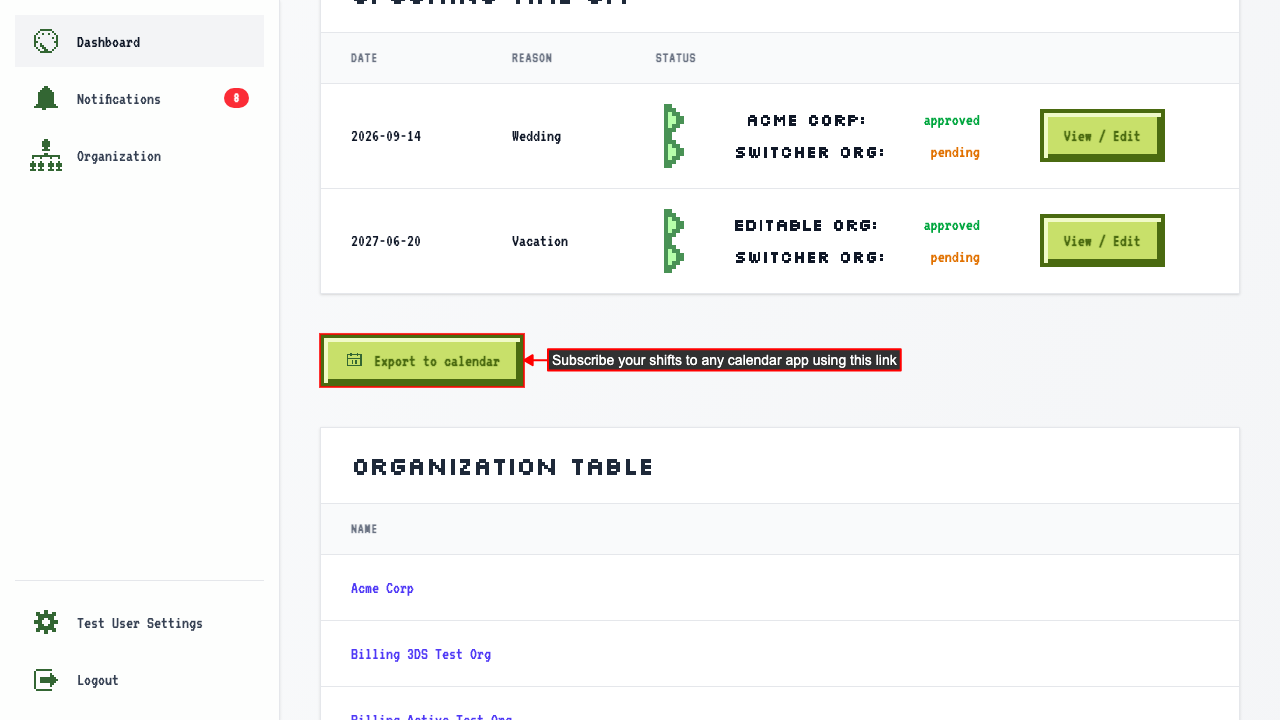Click the Logout door-arrow icon
Viewport: 1280px width, 720px height.
46,680
